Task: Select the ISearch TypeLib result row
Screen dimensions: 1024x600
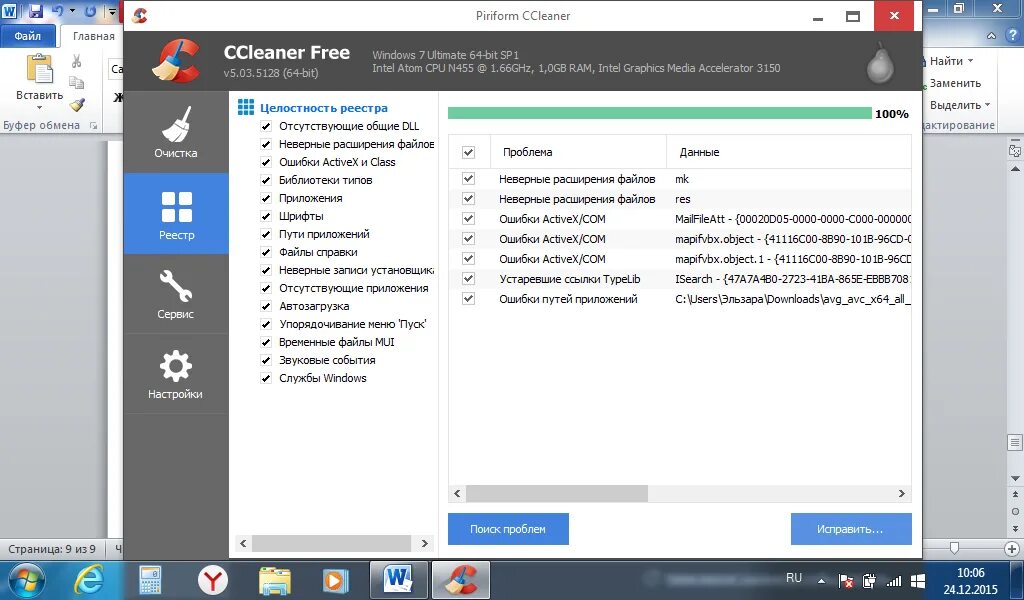Action: pyautogui.click(x=679, y=279)
